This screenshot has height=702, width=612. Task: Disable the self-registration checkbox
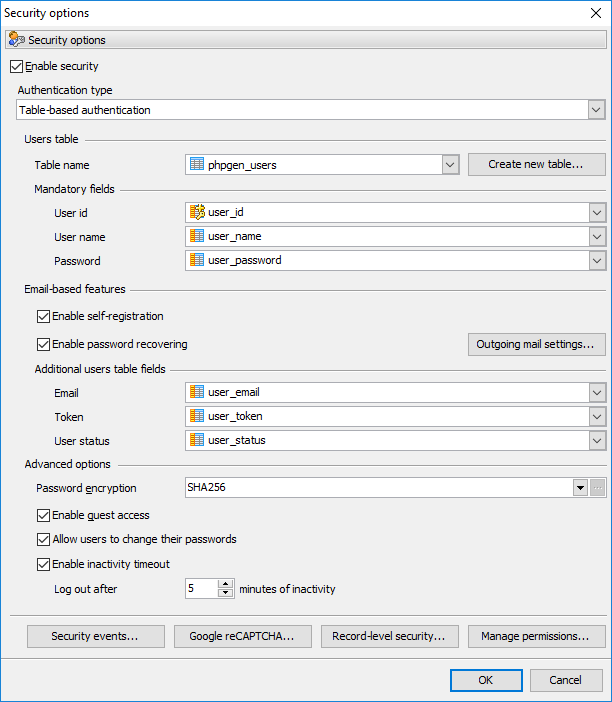pos(43,317)
